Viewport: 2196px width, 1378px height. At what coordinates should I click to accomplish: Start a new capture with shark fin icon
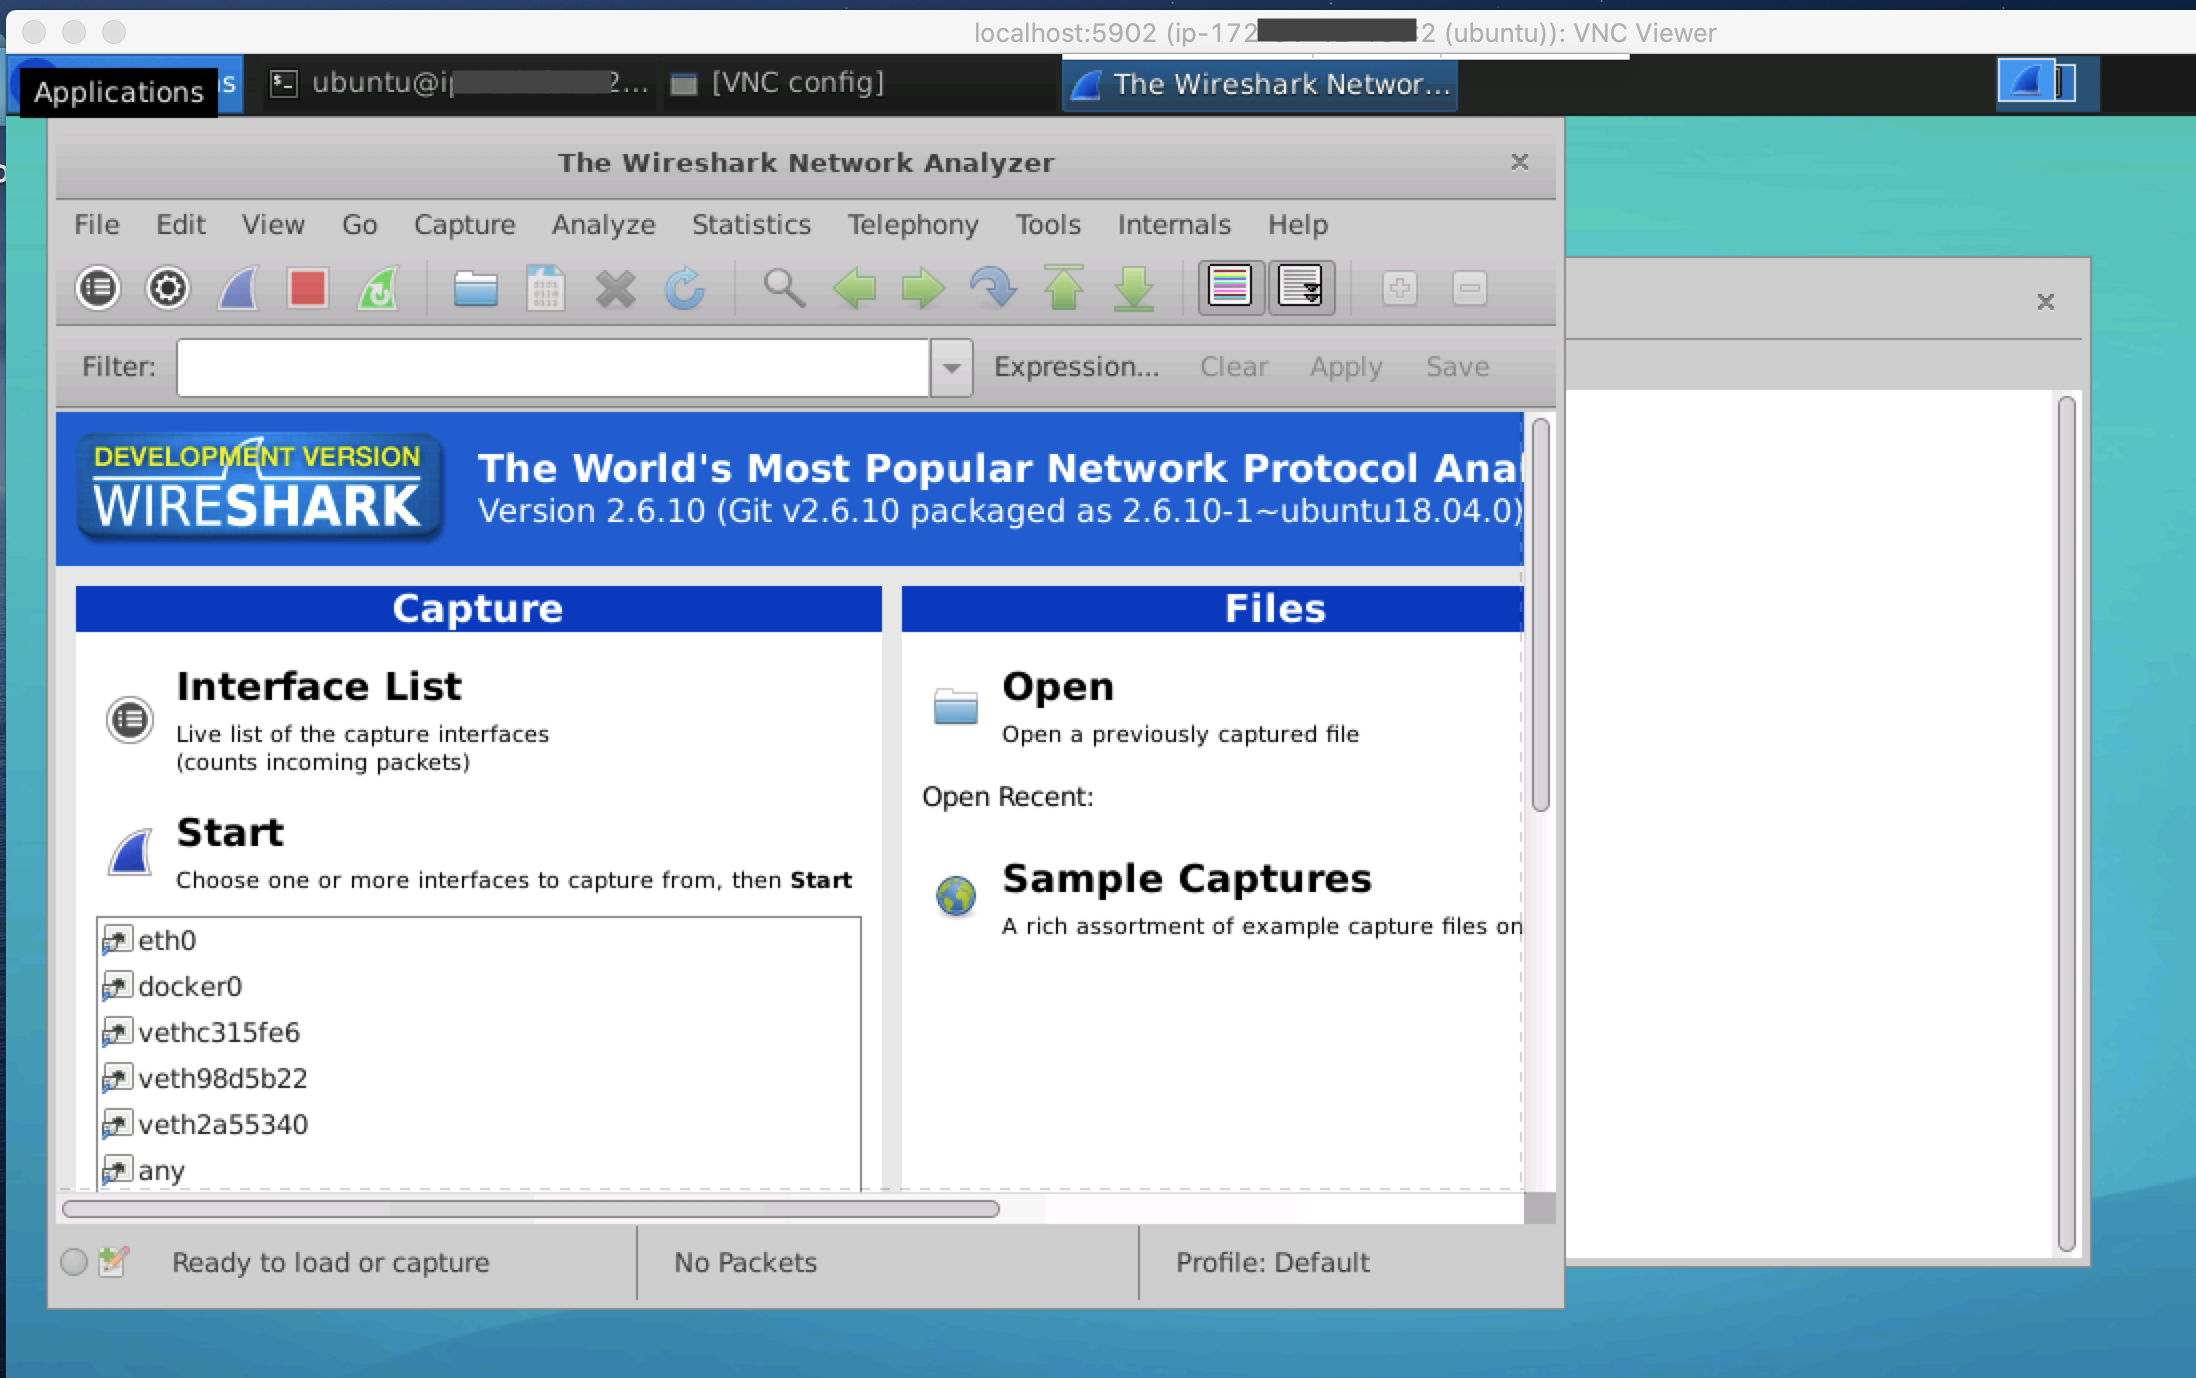pos(238,289)
